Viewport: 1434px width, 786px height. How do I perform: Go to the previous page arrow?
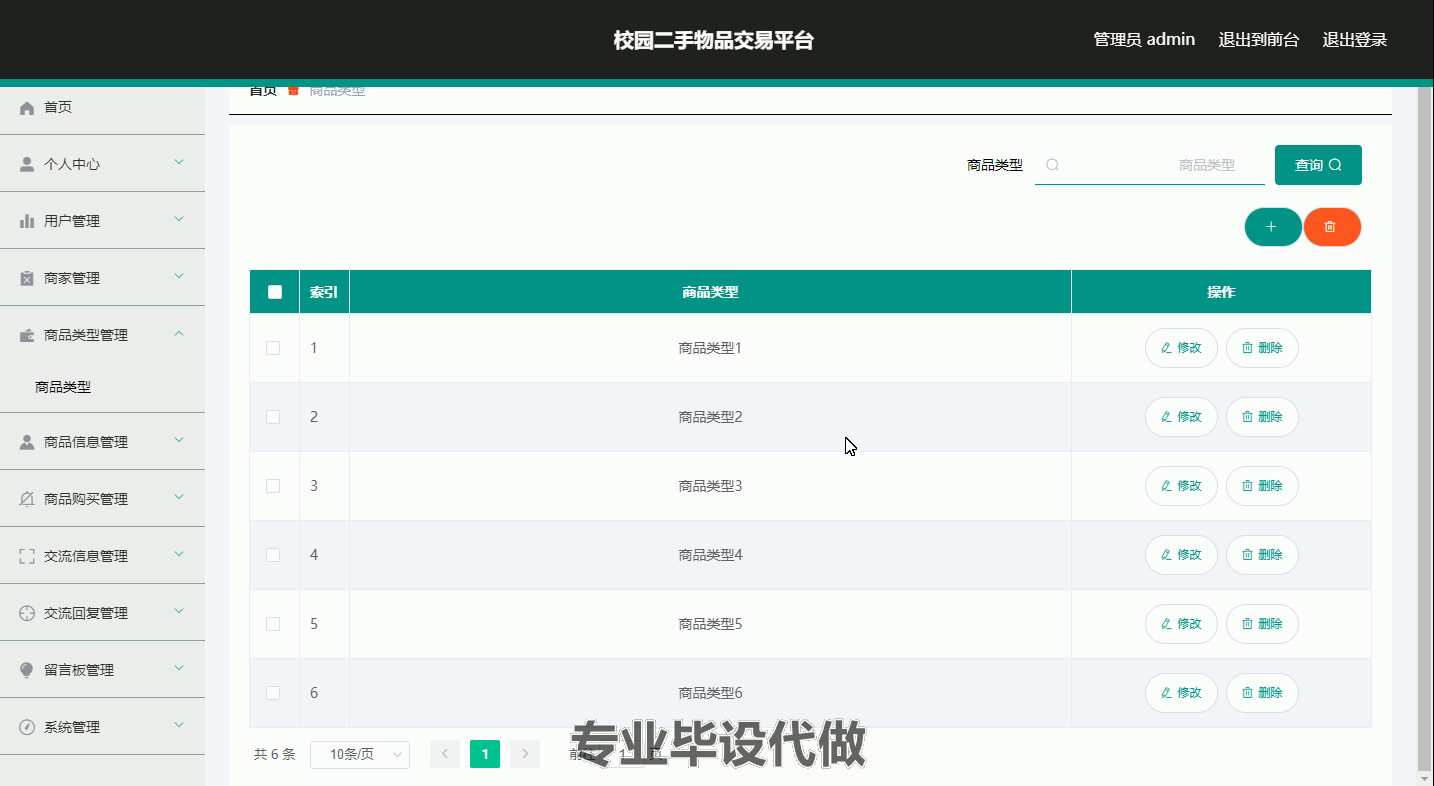(445, 754)
